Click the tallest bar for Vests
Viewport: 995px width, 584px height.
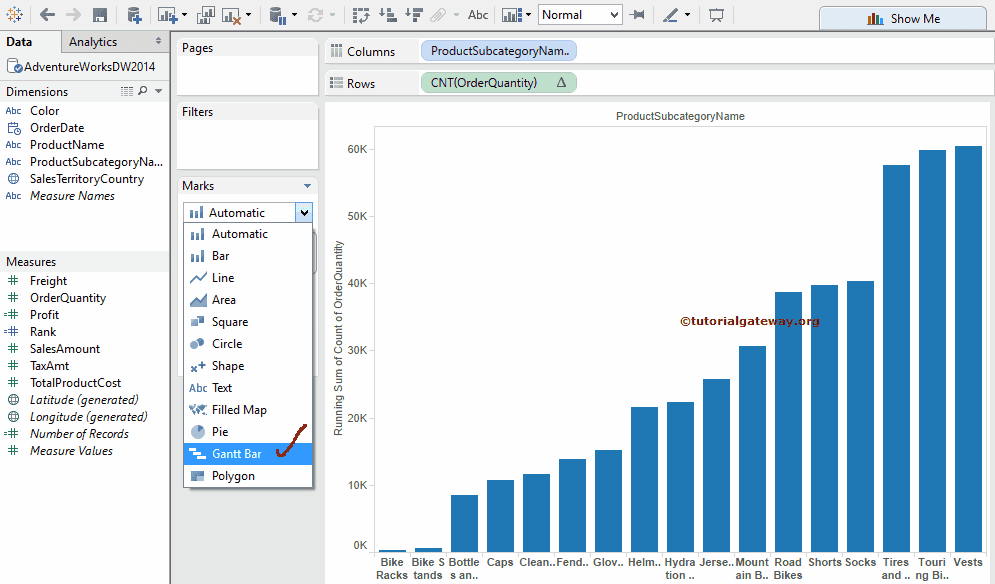click(968, 348)
